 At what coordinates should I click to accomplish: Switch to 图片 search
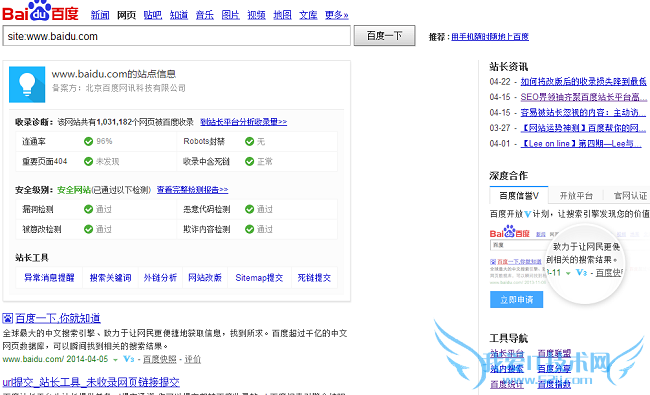(x=230, y=15)
